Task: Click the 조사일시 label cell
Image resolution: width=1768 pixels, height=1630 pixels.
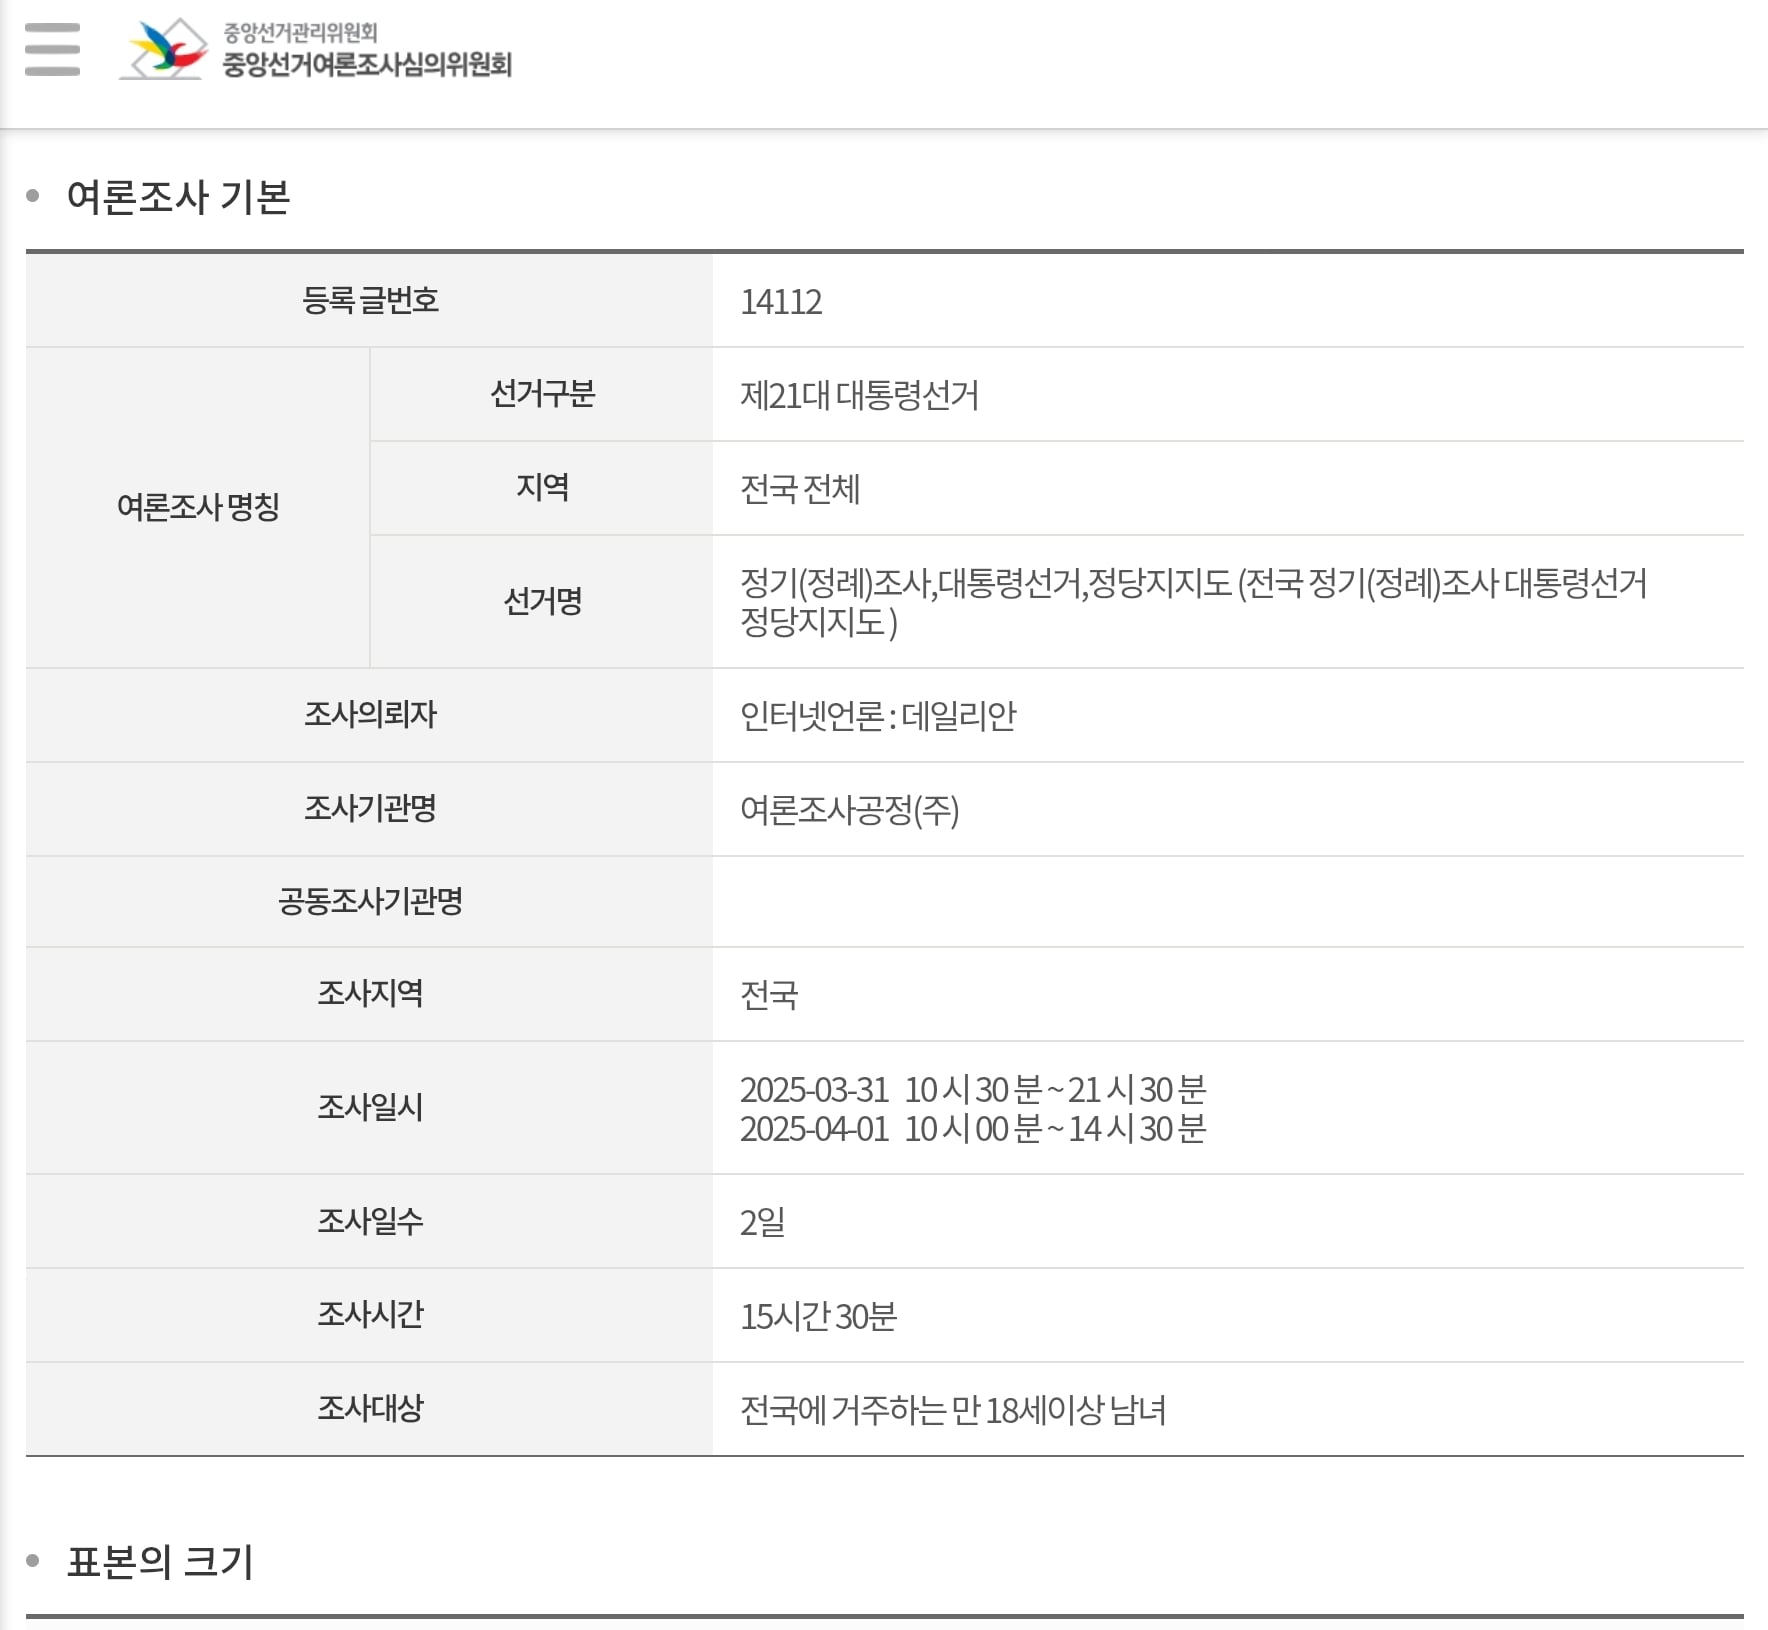Action: click(370, 1108)
